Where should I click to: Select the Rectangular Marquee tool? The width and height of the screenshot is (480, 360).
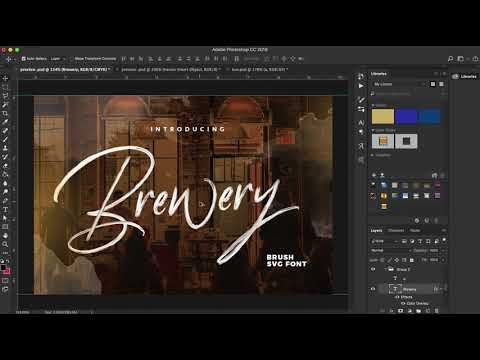click(5, 87)
